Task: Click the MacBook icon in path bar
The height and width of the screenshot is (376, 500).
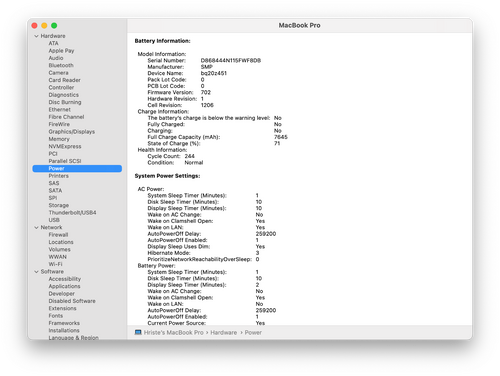Action: [138, 332]
